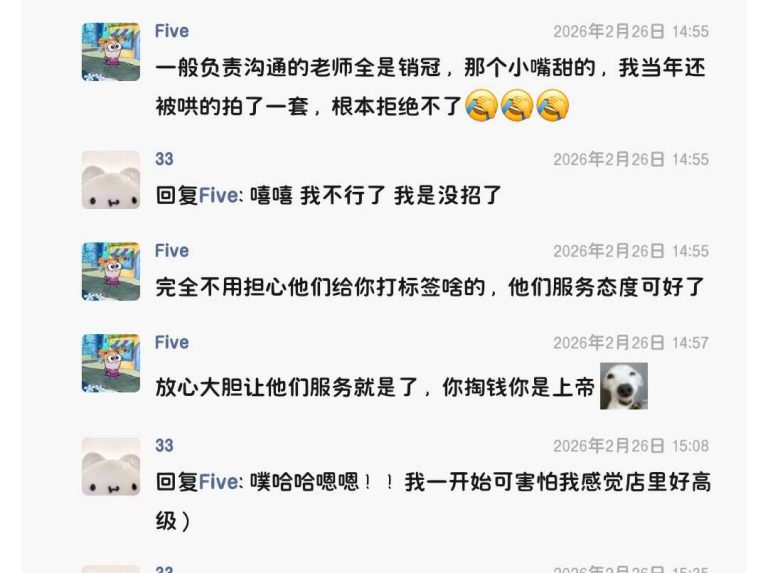
Task: Click username Five on the 14:57 comment
Action: [172, 342]
